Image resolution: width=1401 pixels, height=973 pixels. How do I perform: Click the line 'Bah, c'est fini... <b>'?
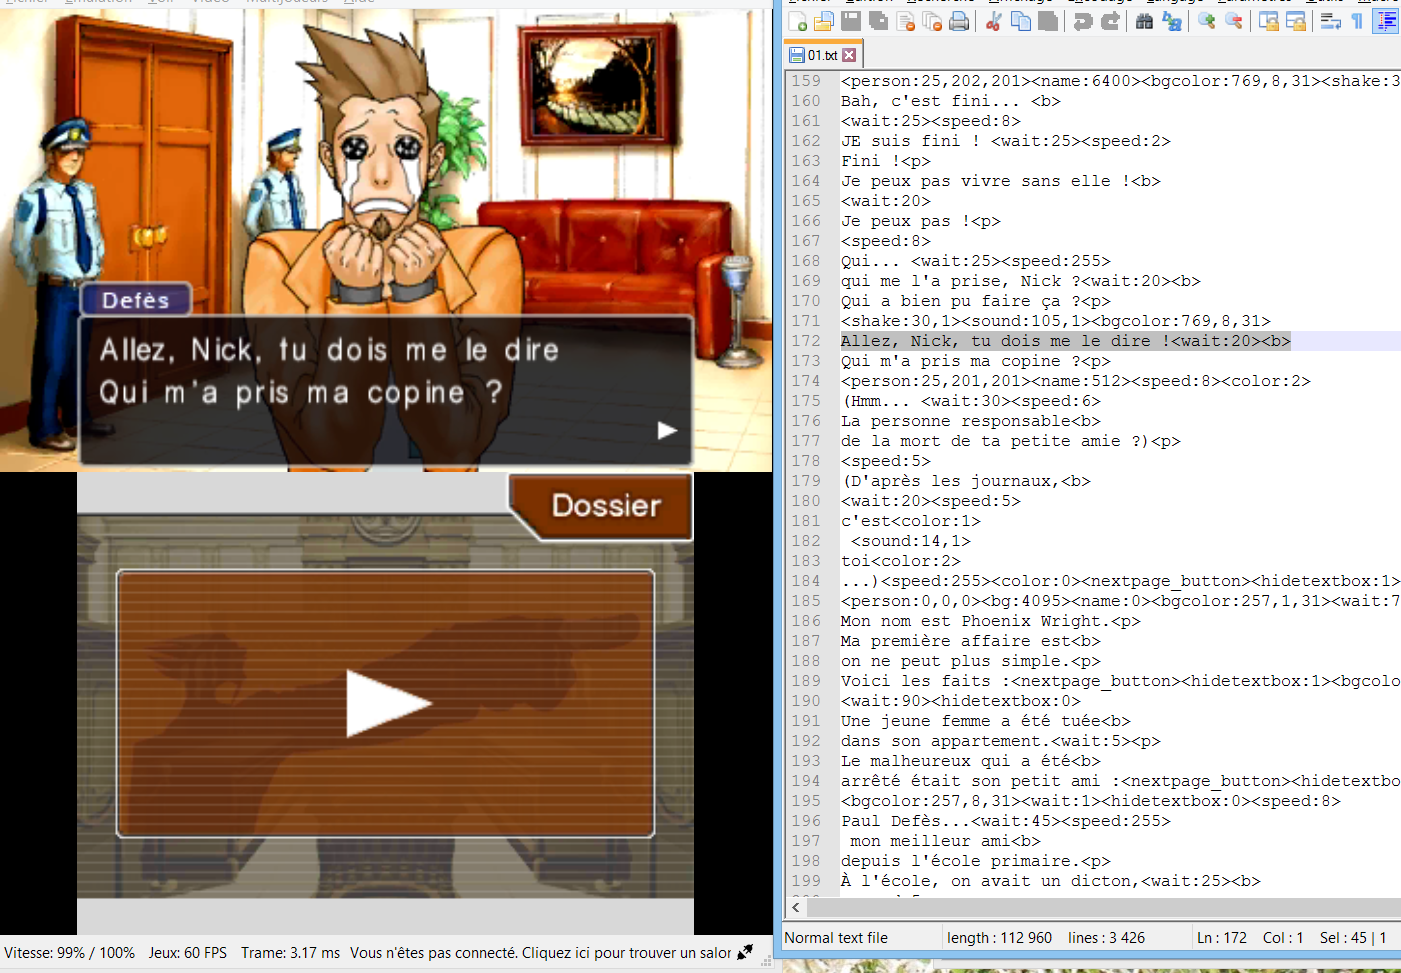pyautogui.click(x=950, y=101)
